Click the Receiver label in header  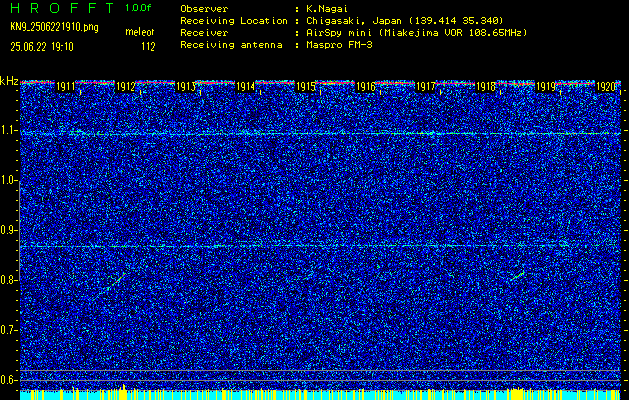click(x=204, y=33)
